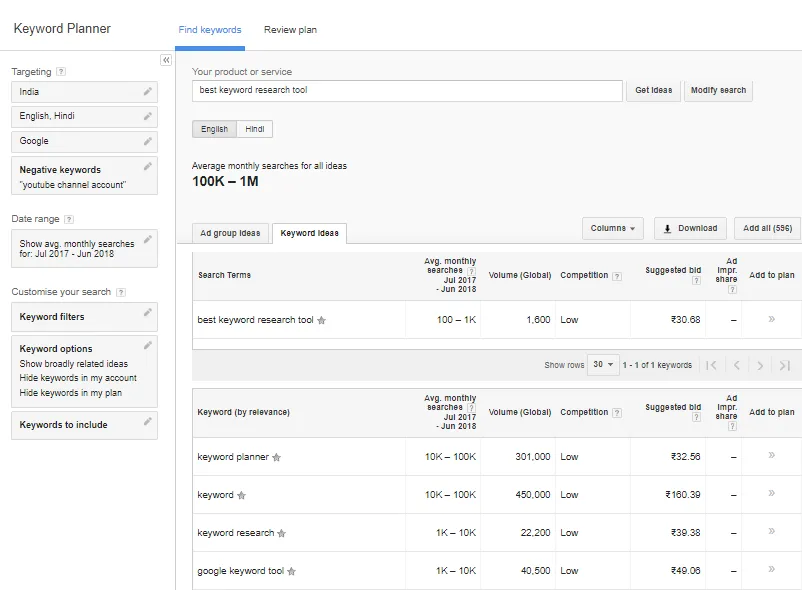Select the ₹49.06 suggested bid cell

click(x=668, y=571)
